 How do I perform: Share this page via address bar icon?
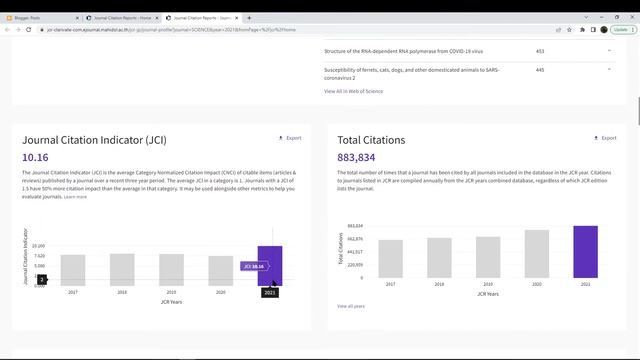coord(558,30)
